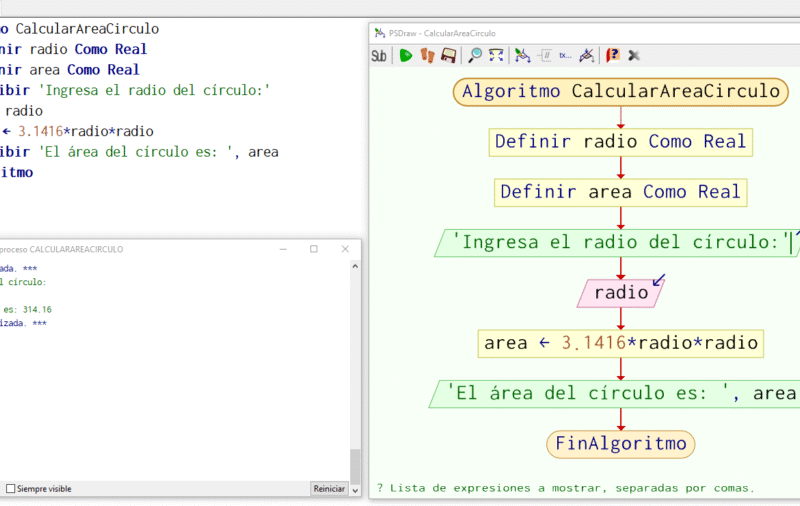Click the Sub subprocess toolbar button

(x=379, y=56)
